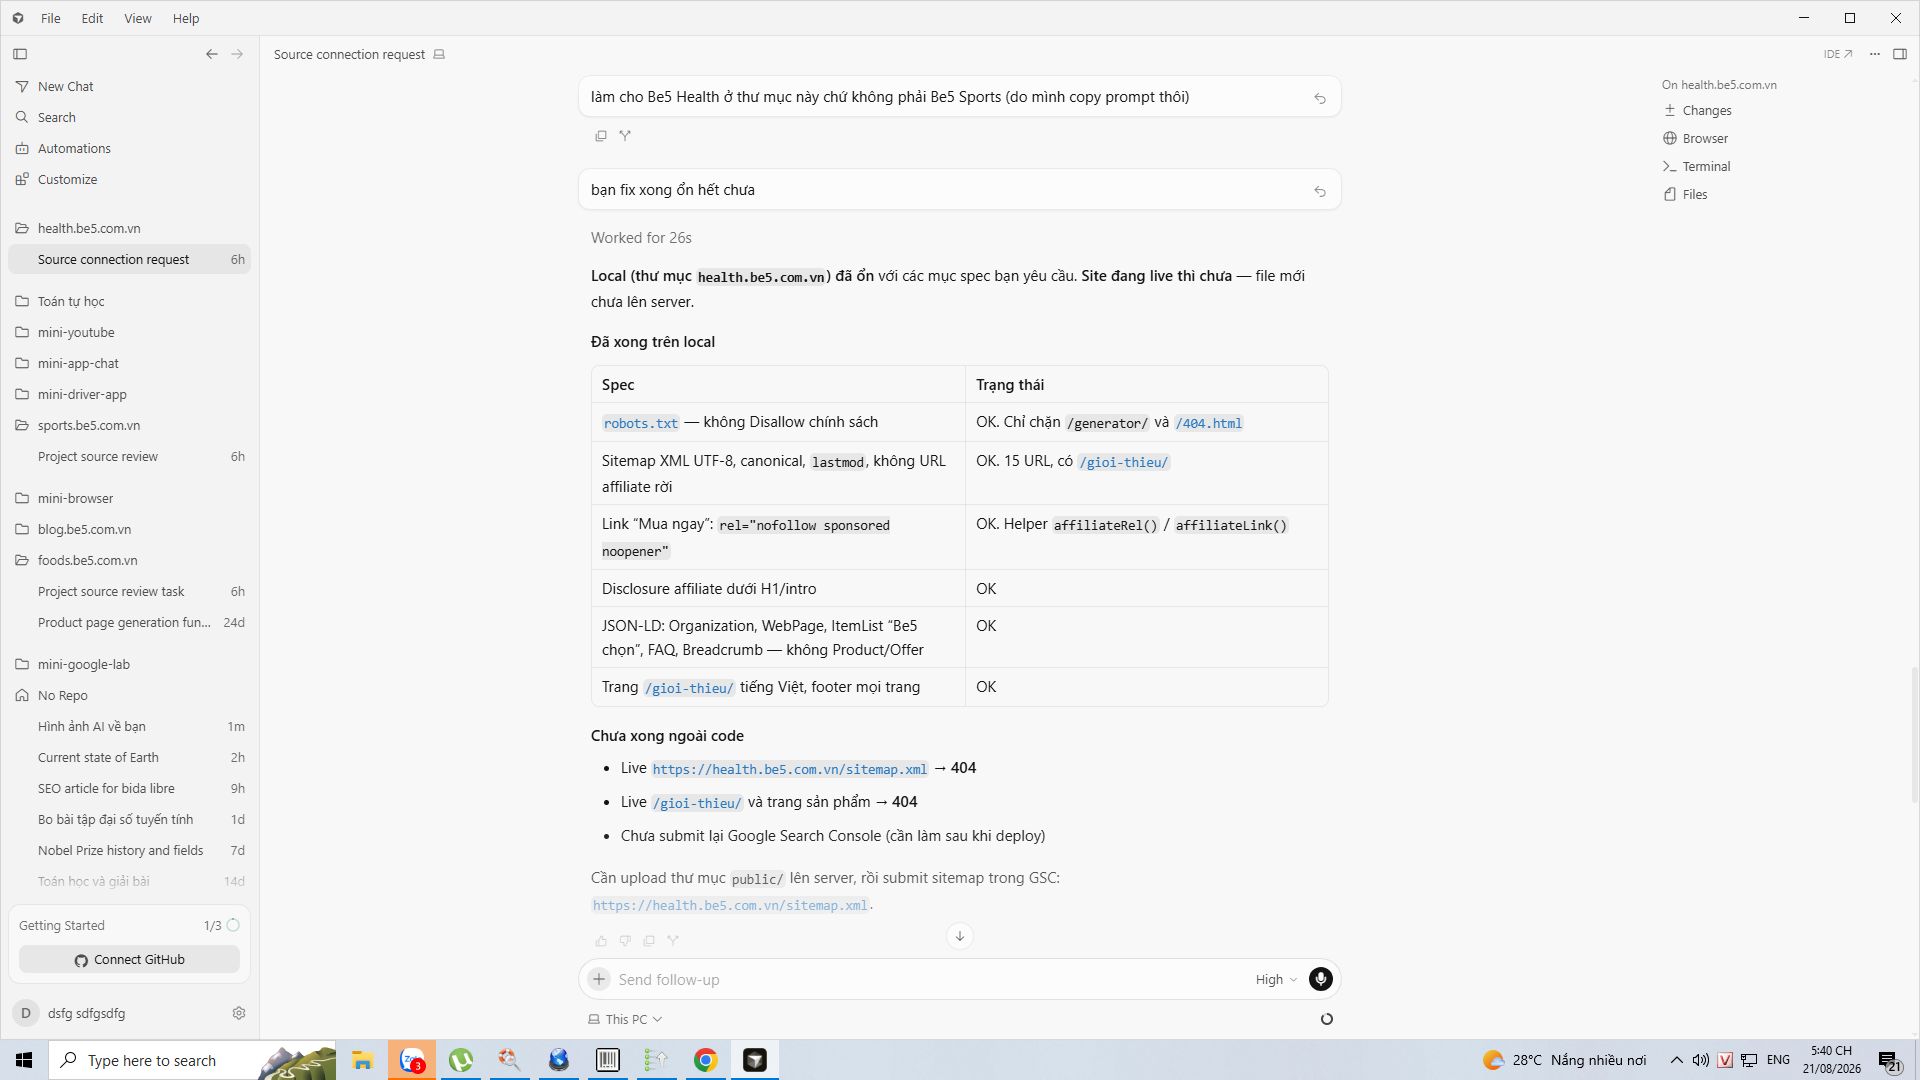The width and height of the screenshot is (1924, 1080).
Task: Revert the Be5 Health message
Action: (1320, 98)
